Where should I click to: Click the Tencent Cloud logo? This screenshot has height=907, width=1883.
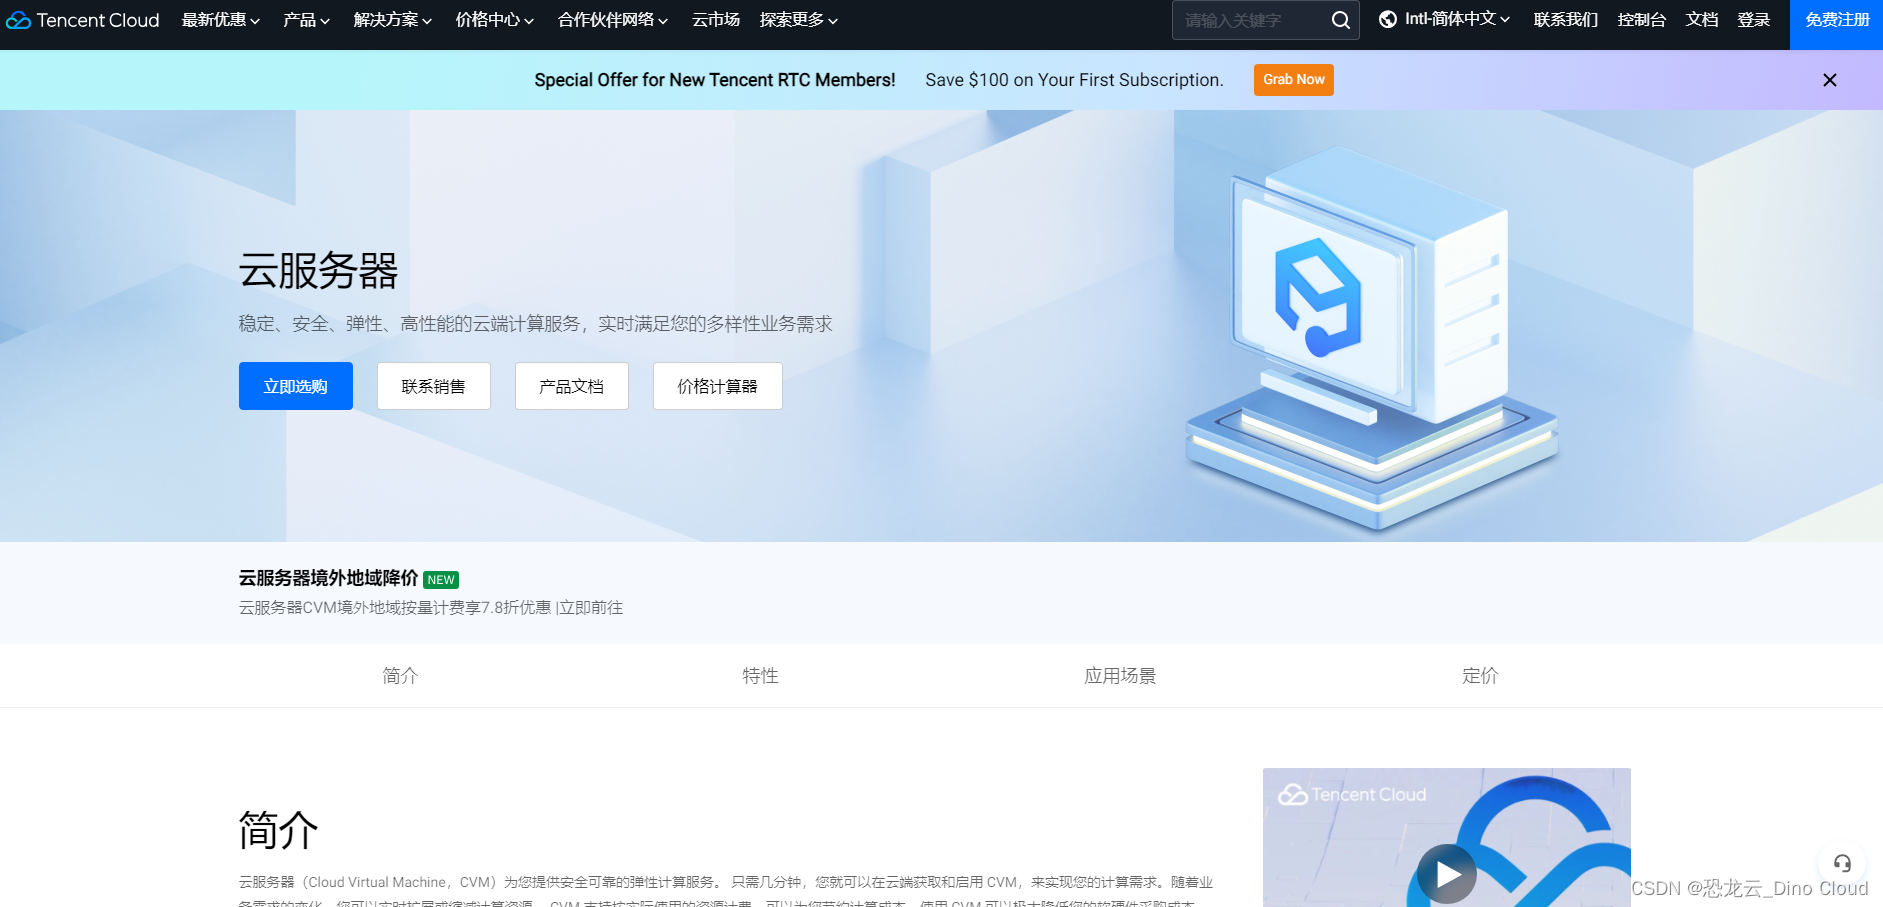[x=83, y=20]
